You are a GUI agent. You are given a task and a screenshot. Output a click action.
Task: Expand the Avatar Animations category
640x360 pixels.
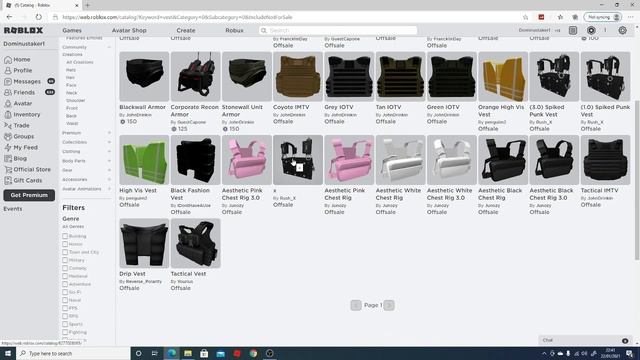point(109,189)
